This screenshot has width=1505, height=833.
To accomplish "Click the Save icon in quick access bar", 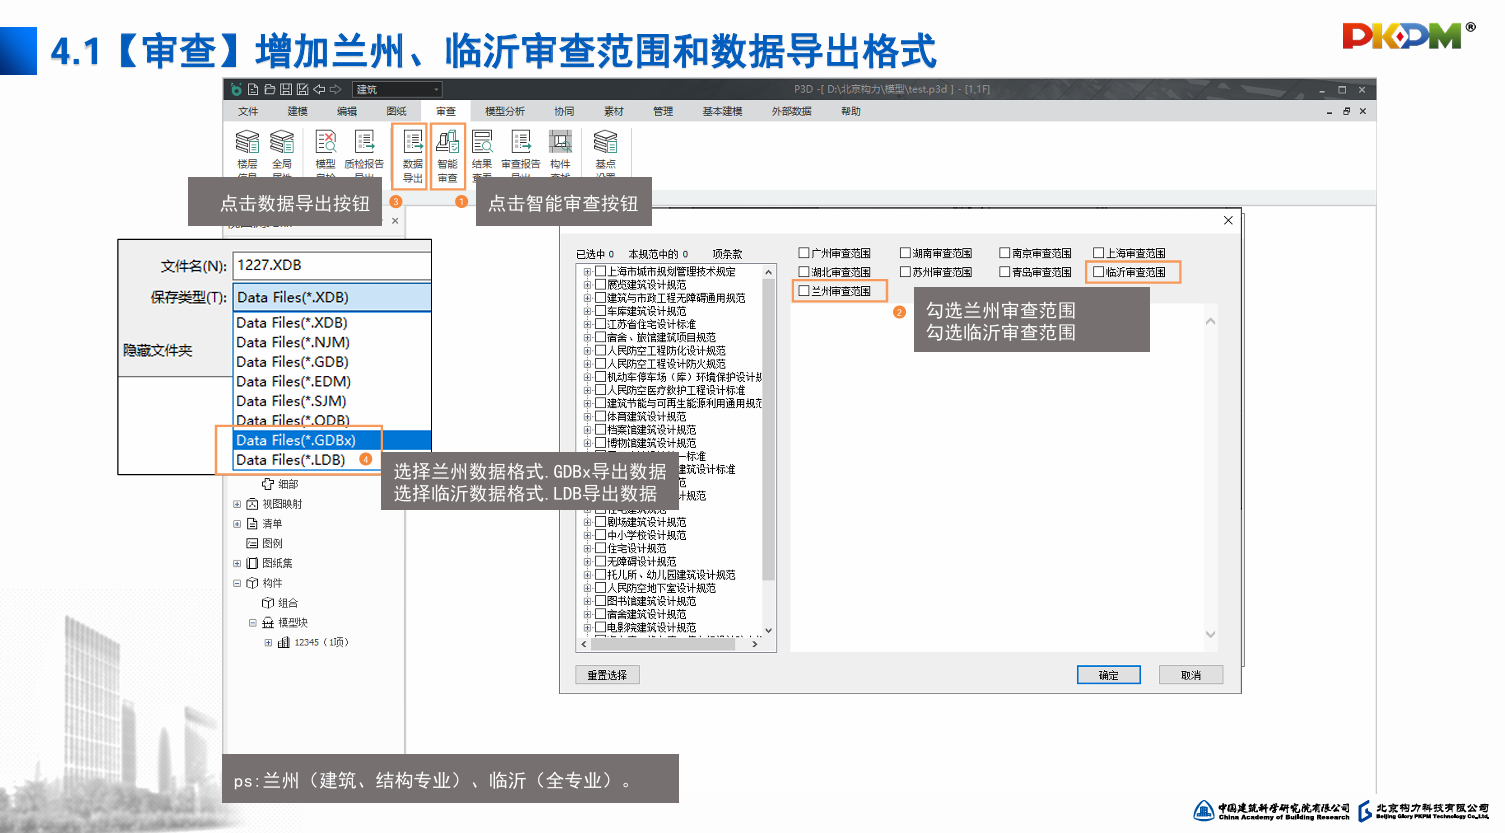I will click(x=286, y=89).
